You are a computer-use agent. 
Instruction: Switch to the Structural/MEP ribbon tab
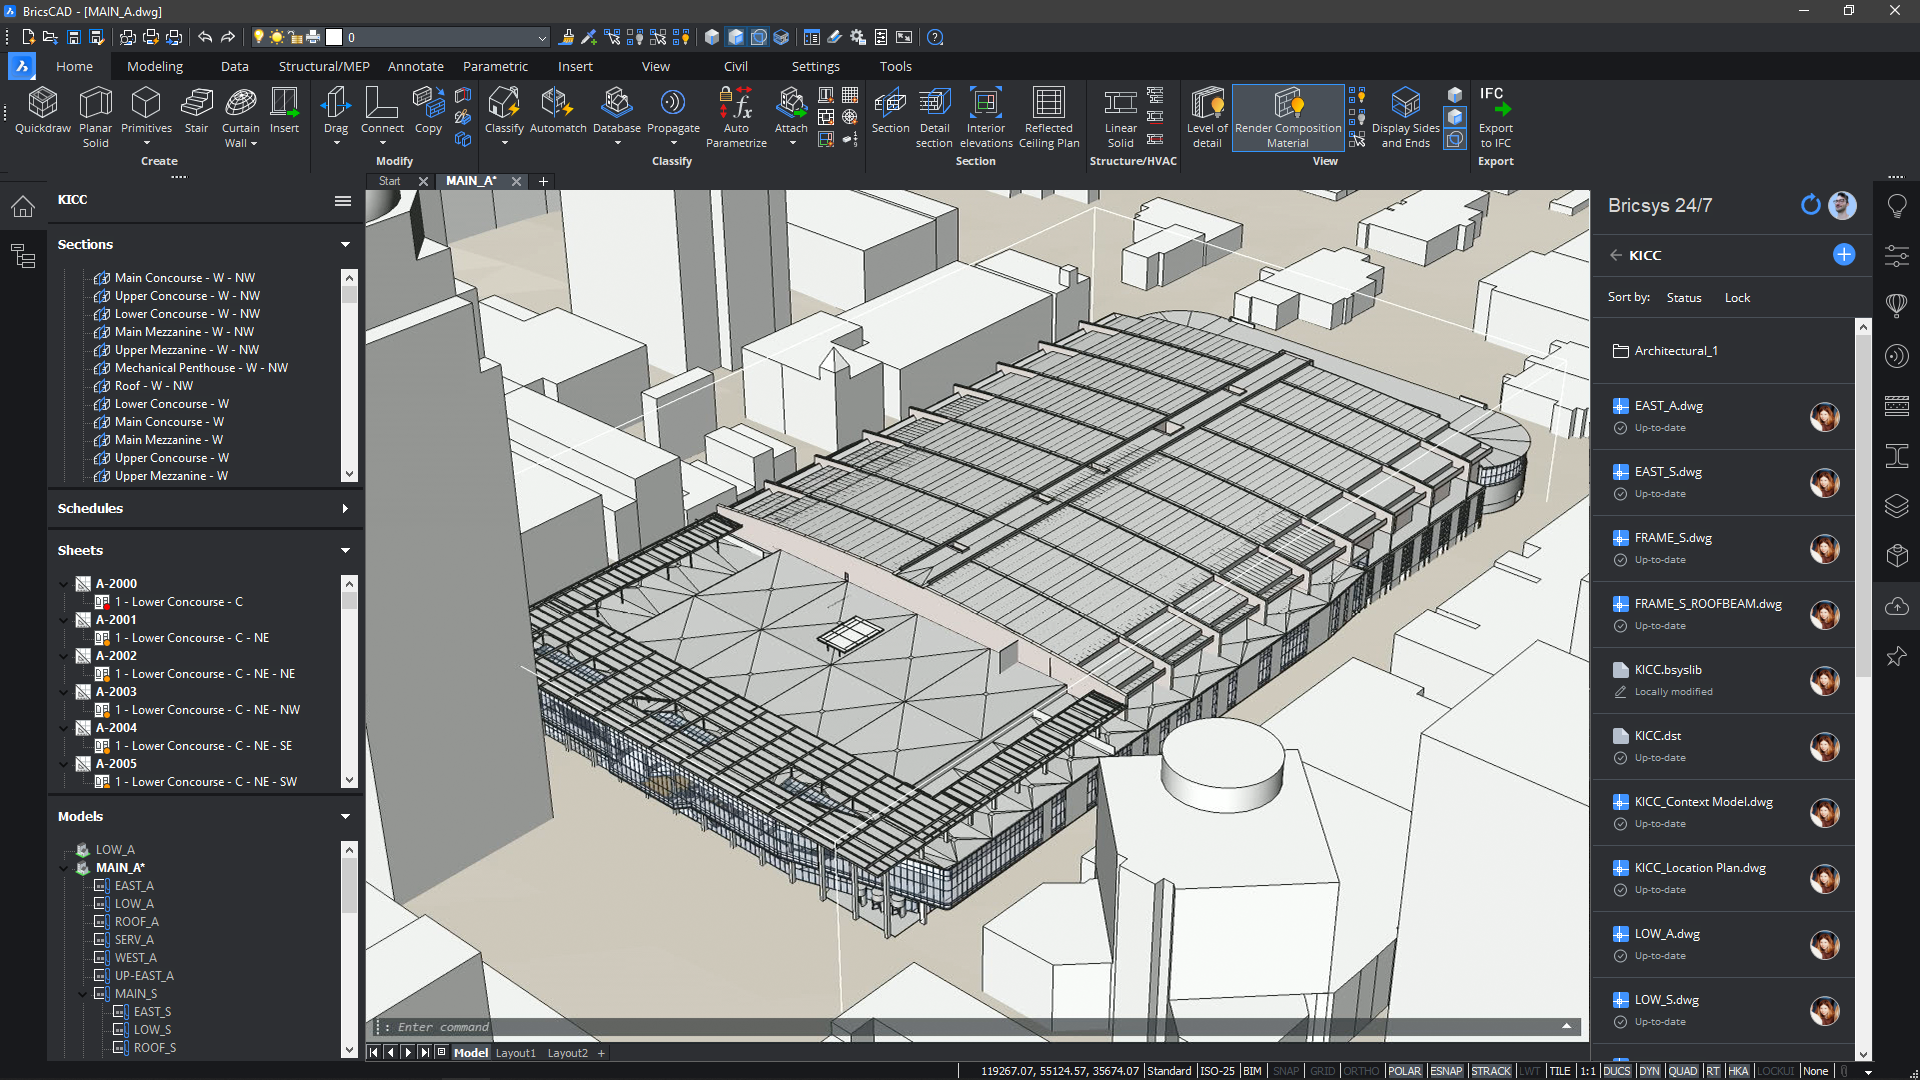[x=323, y=66]
